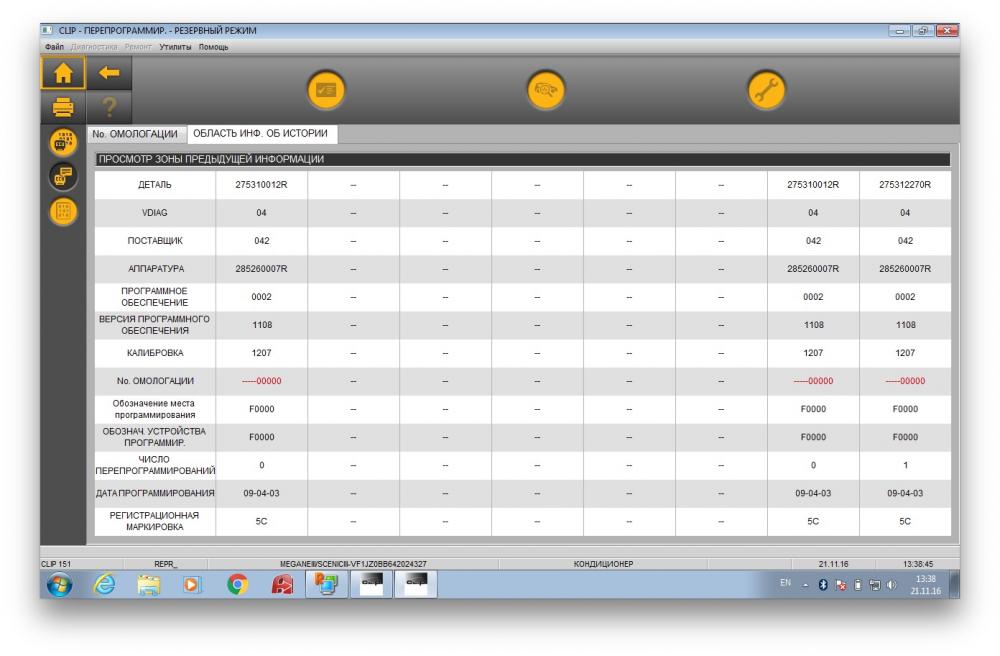Click the Bluetooth tray icon
The height and width of the screenshot is (656, 1000).
click(x=823, y=585)
